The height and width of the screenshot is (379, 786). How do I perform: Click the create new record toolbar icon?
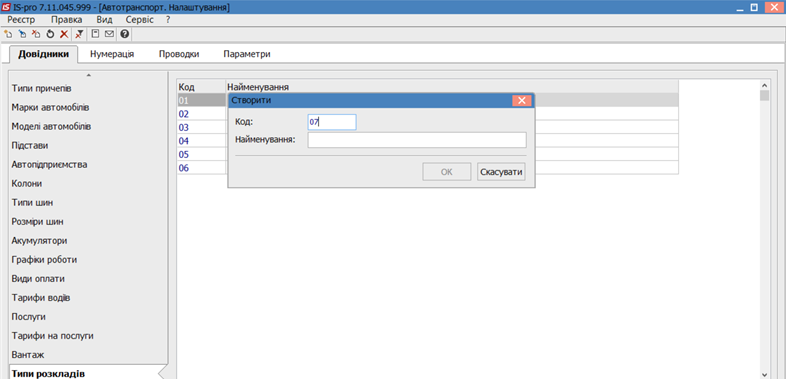click(x=8, y=34)
